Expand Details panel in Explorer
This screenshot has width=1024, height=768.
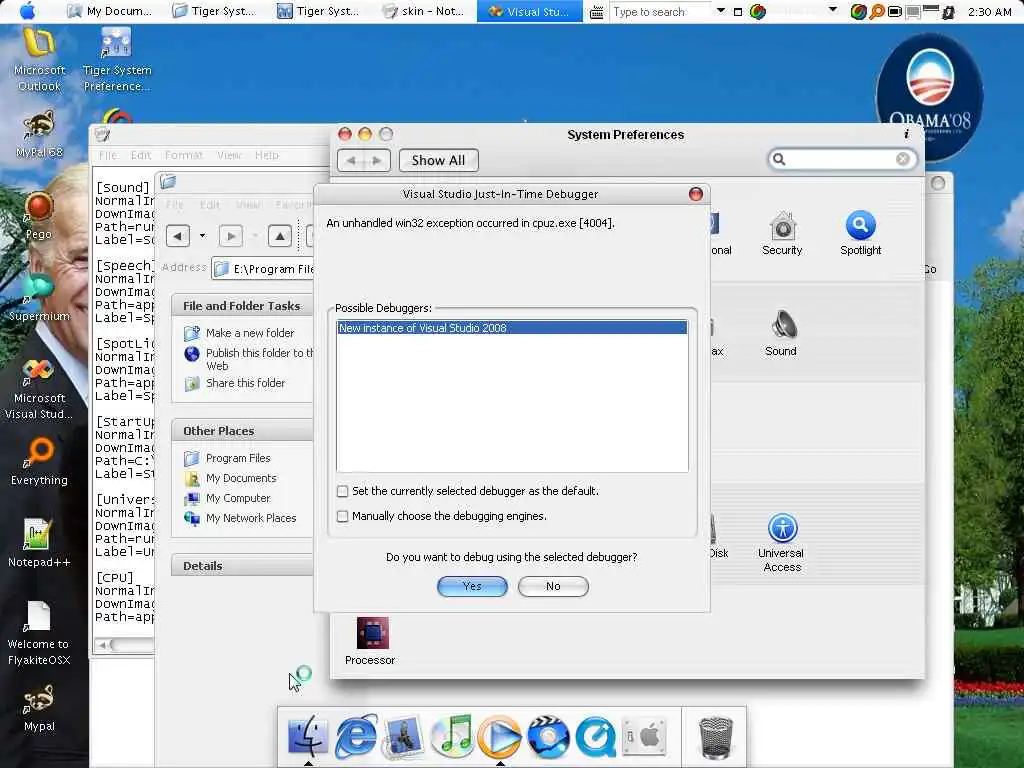[242, 566]
